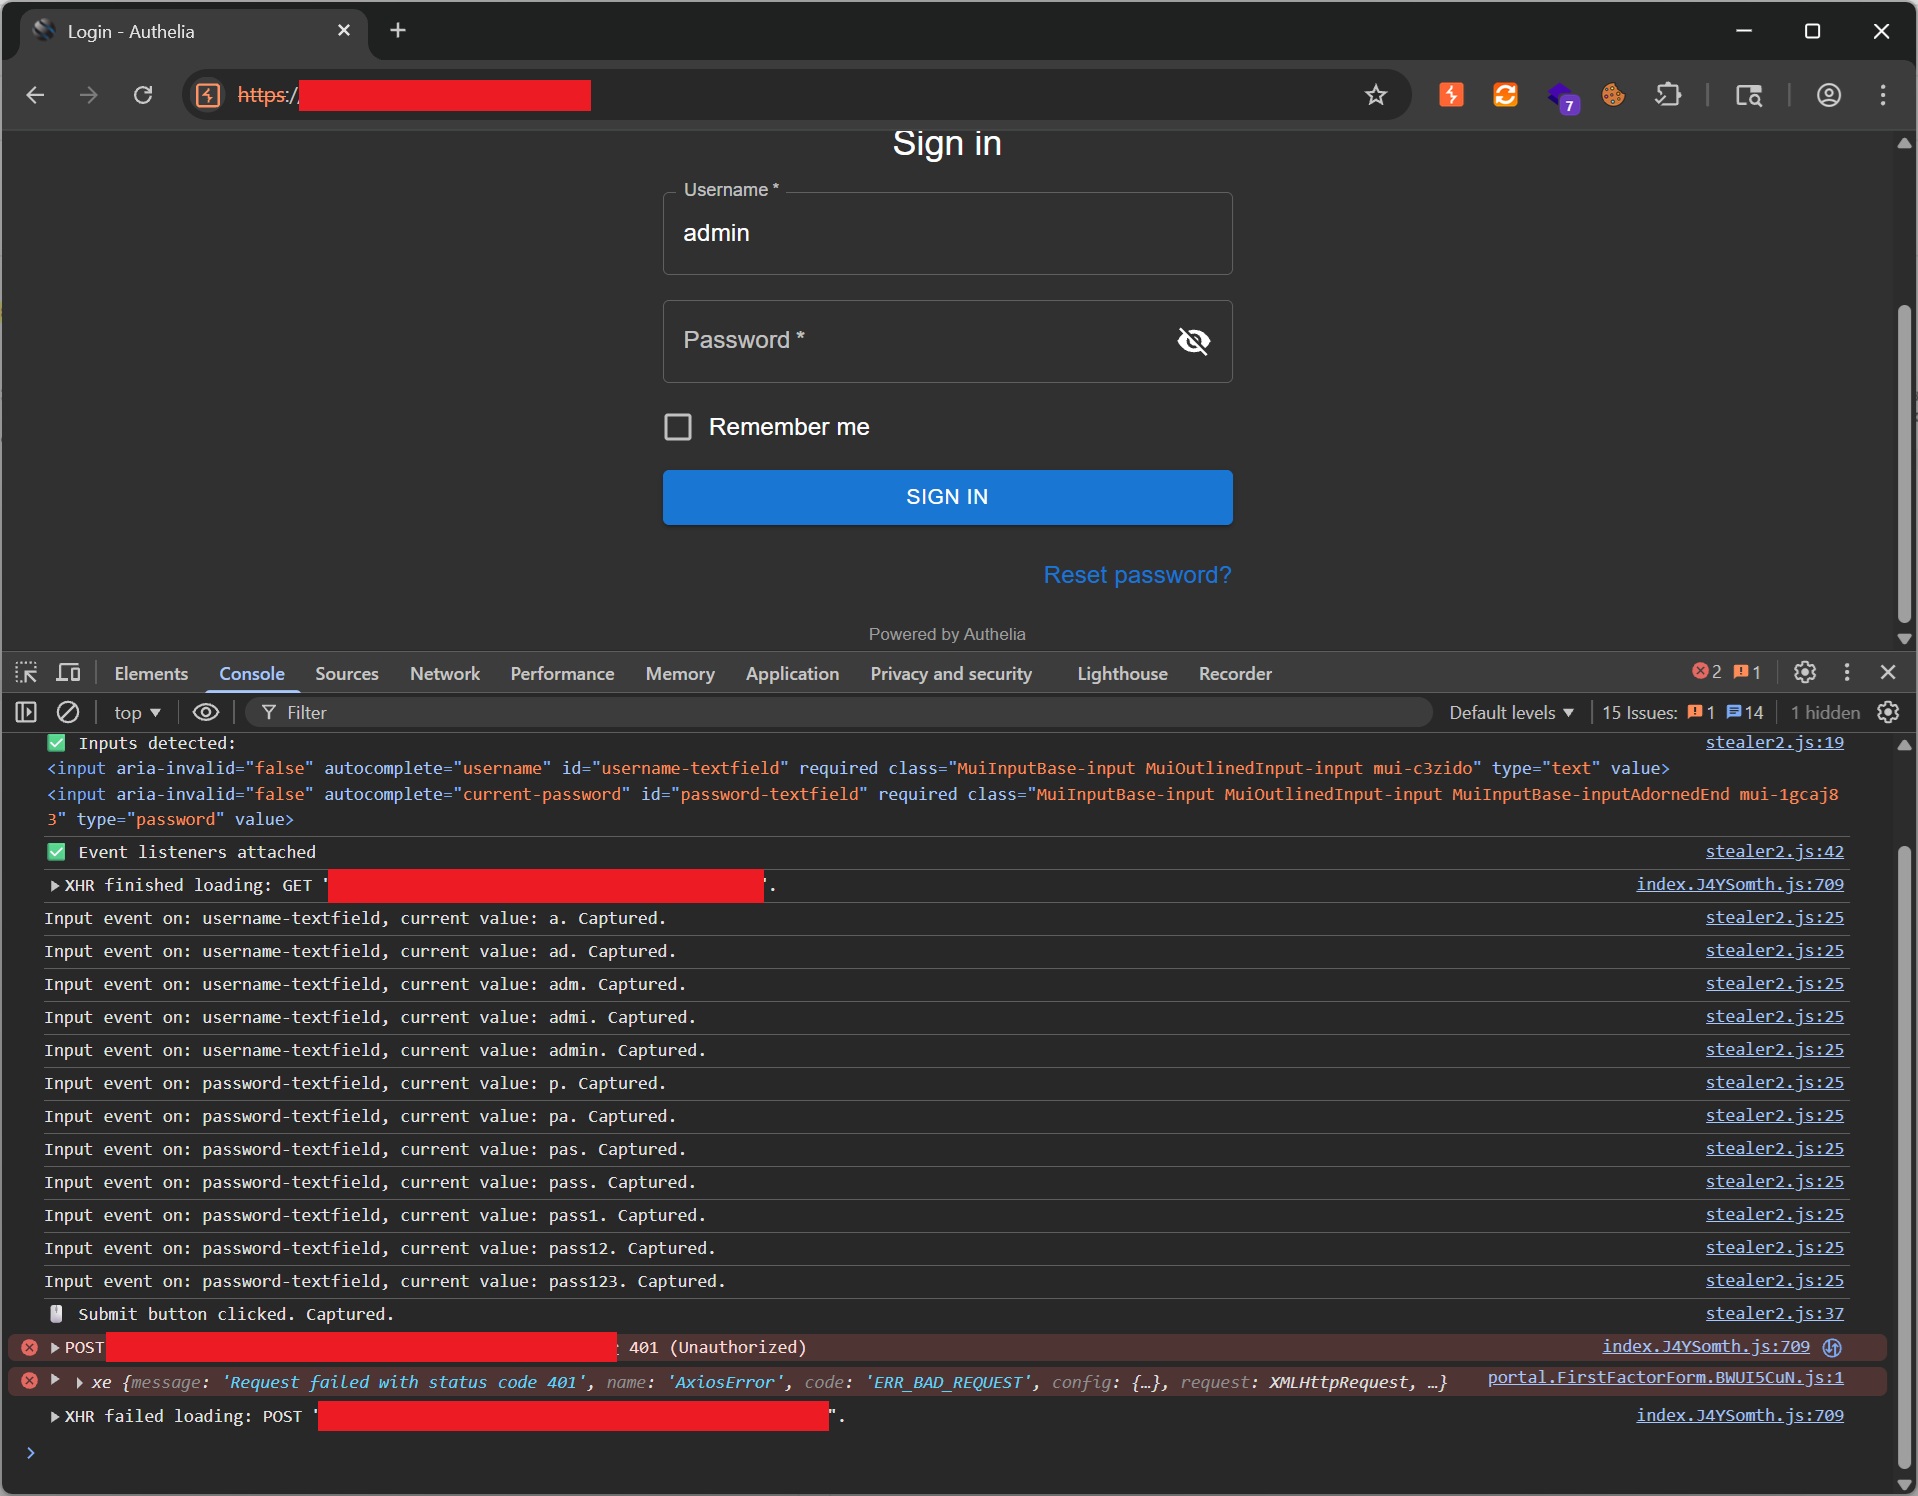The image size is (1918, 1496).
Task: Open the Default levels dropdown
Action: 1511,712
